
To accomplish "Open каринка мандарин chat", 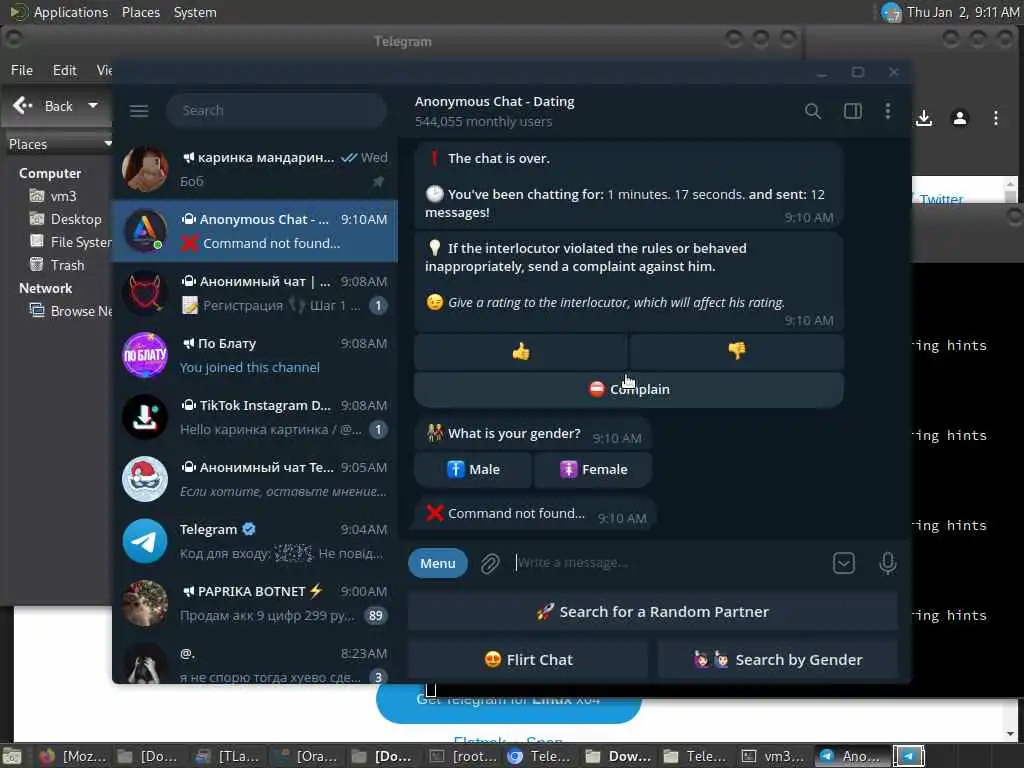I will pyautogui.click(x=255, y=169).
